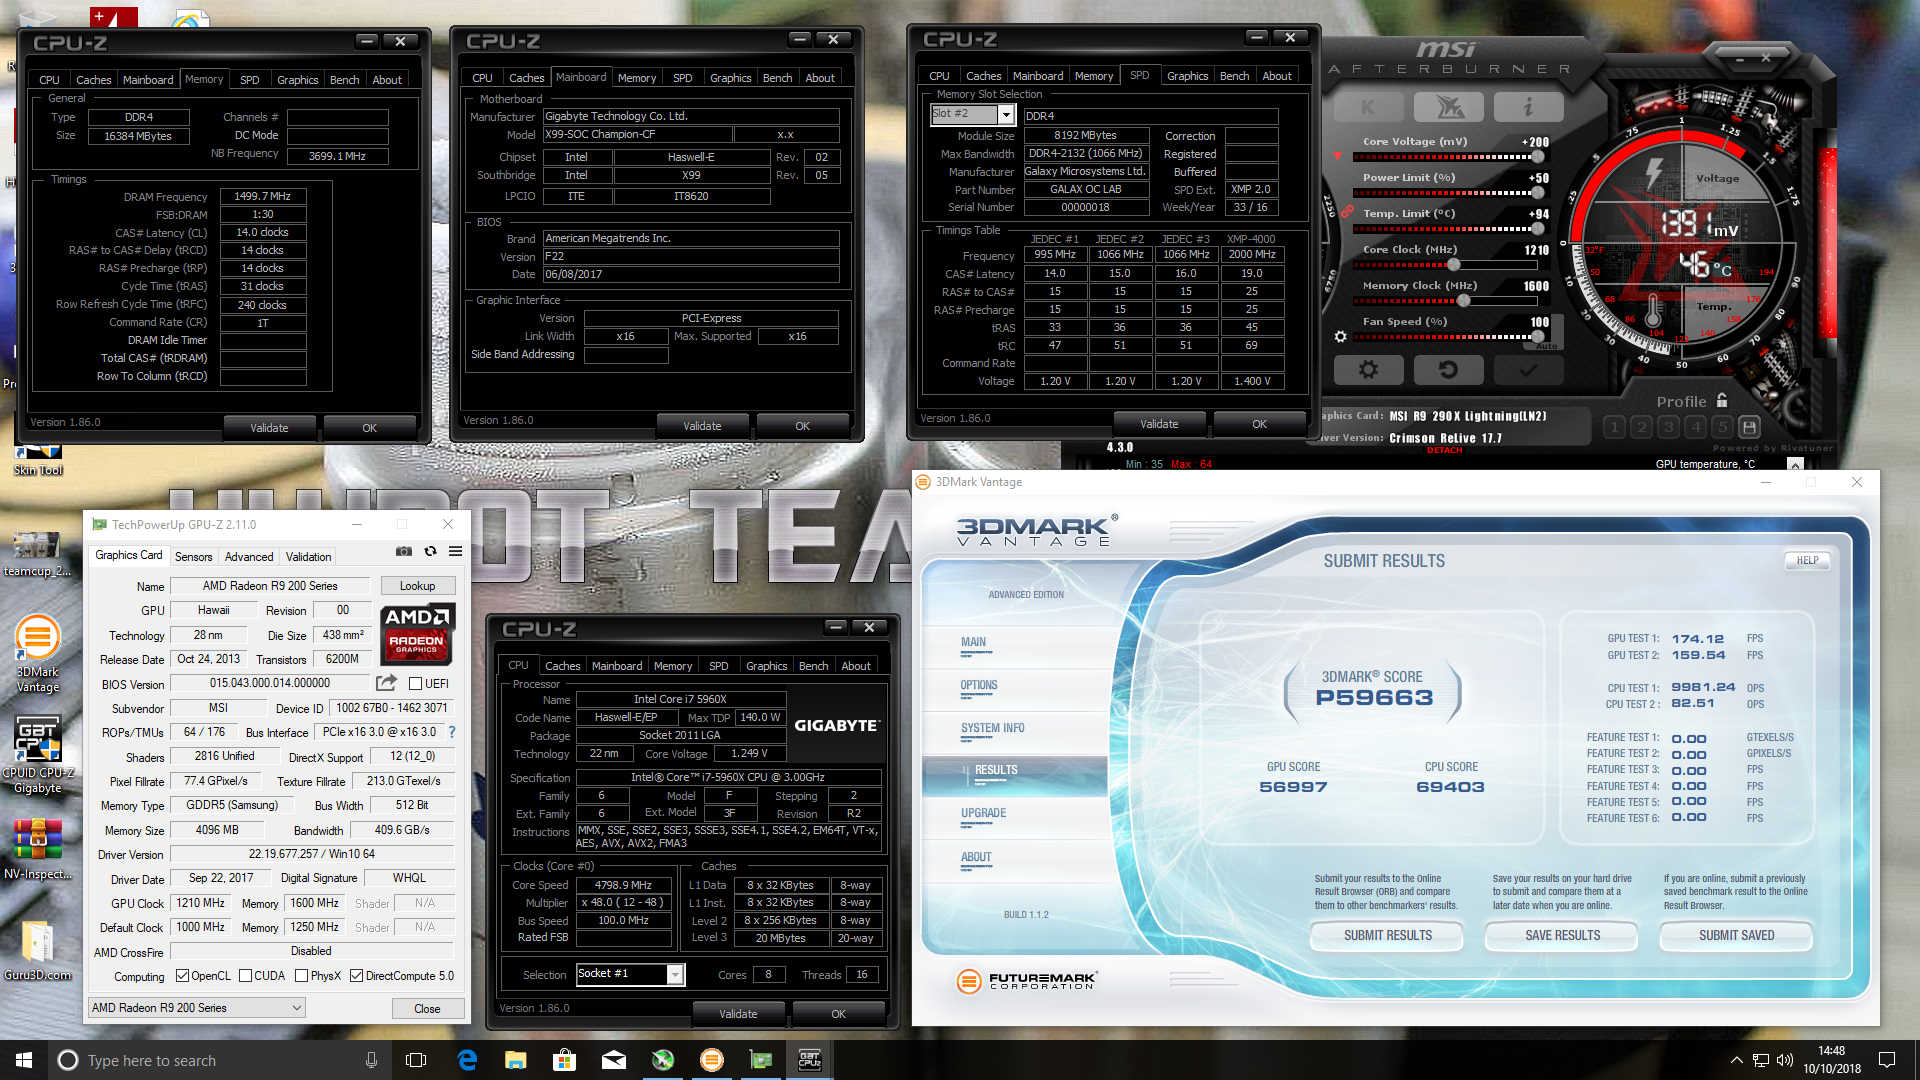
Task: Toggle the red link icon beside Temp. Limit
Action: pos(1347,212)
